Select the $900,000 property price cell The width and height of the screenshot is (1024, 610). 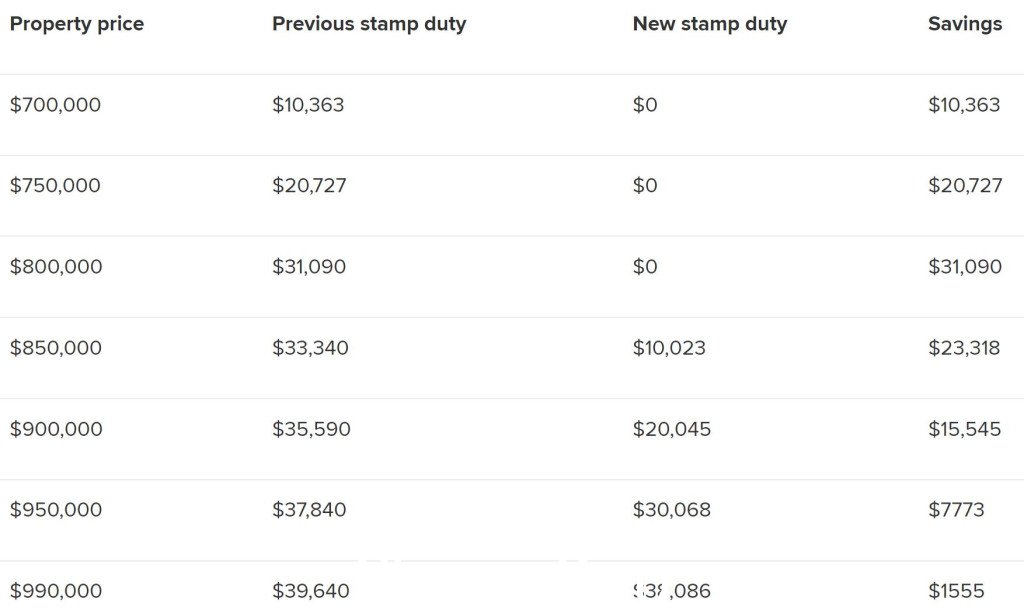[56, 429]
